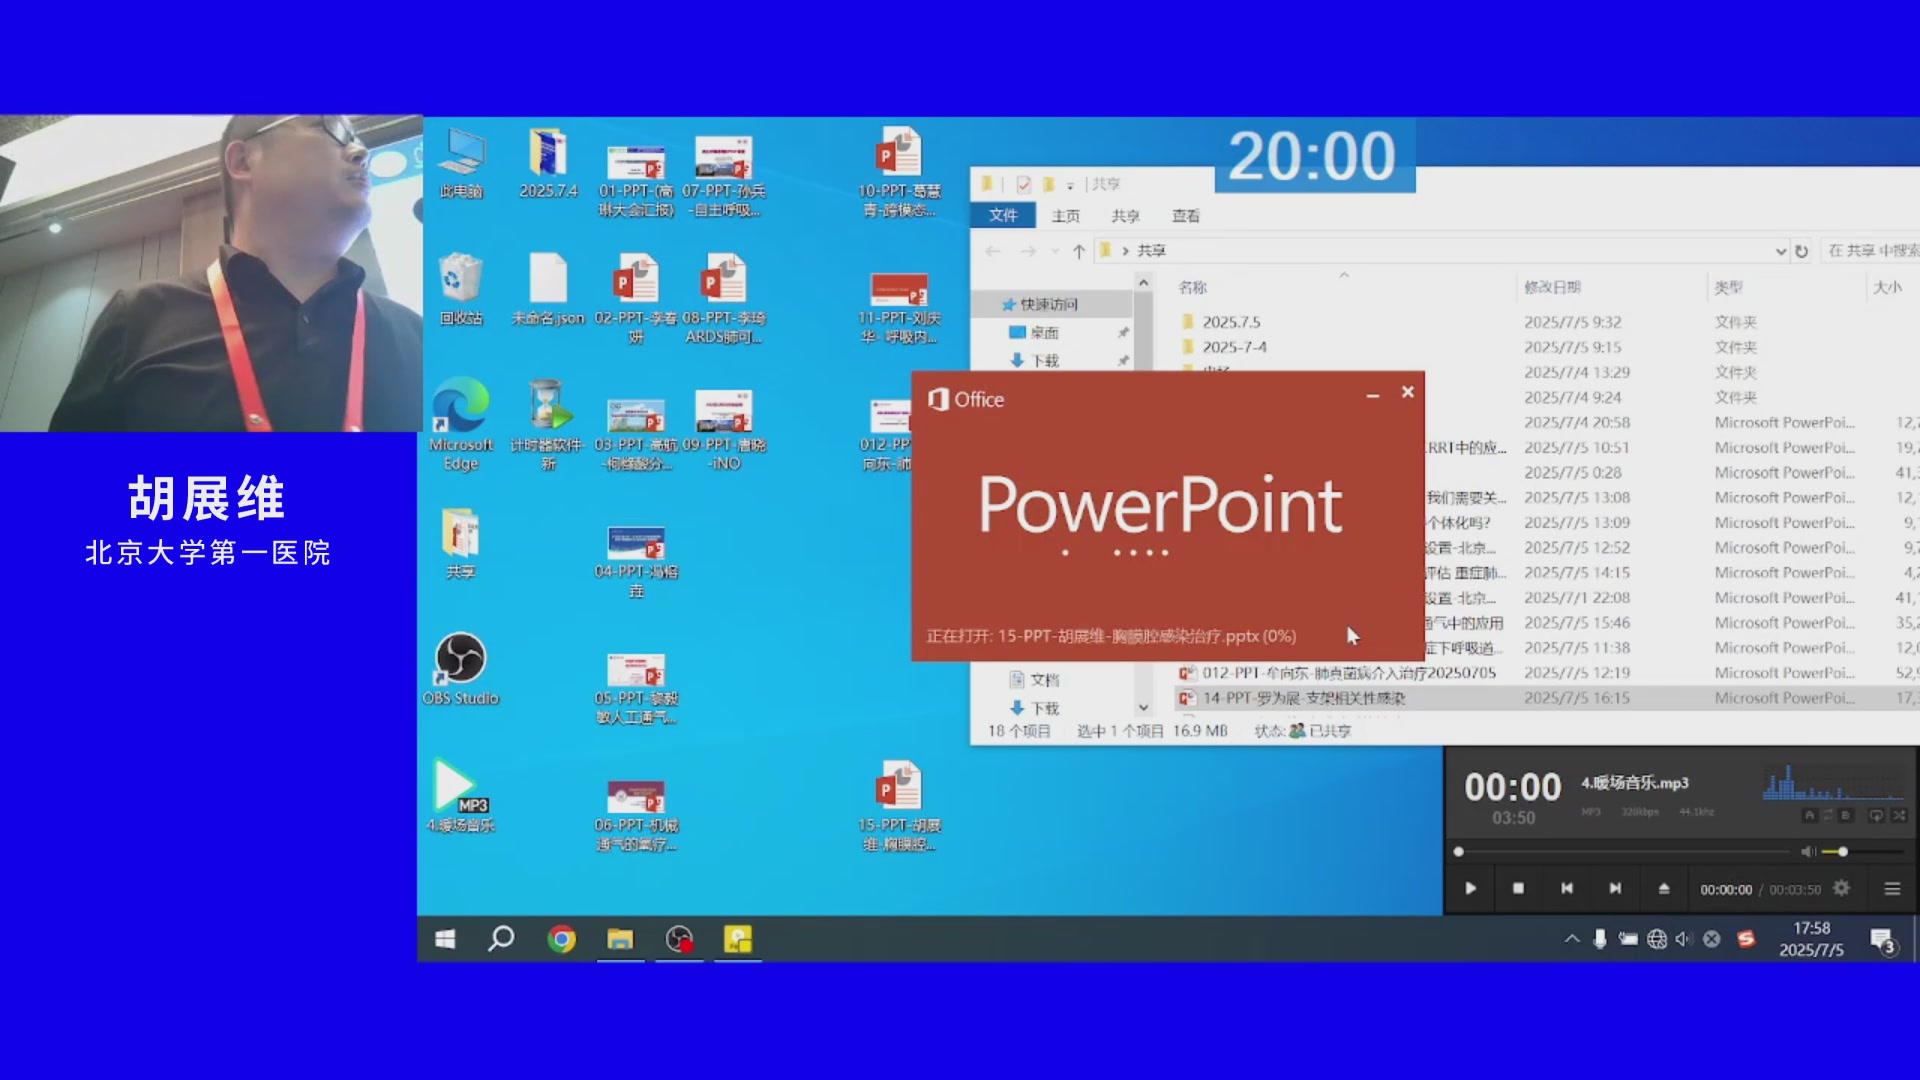Viewport: 1920px width, 1080px height.
Task: Refresh the Explorer folder view
Action: [x=1801, y=251]
